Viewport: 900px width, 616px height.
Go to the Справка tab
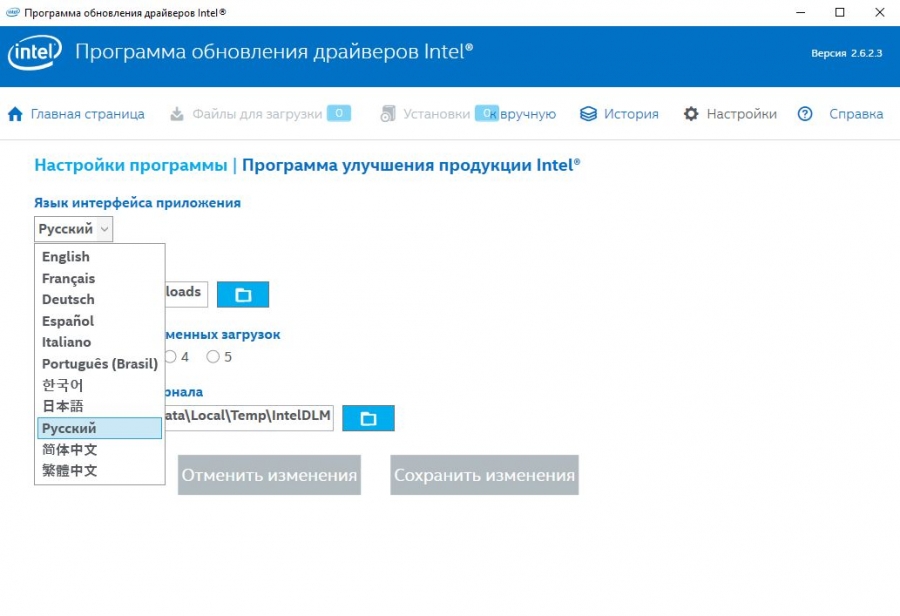coord(855,114)
